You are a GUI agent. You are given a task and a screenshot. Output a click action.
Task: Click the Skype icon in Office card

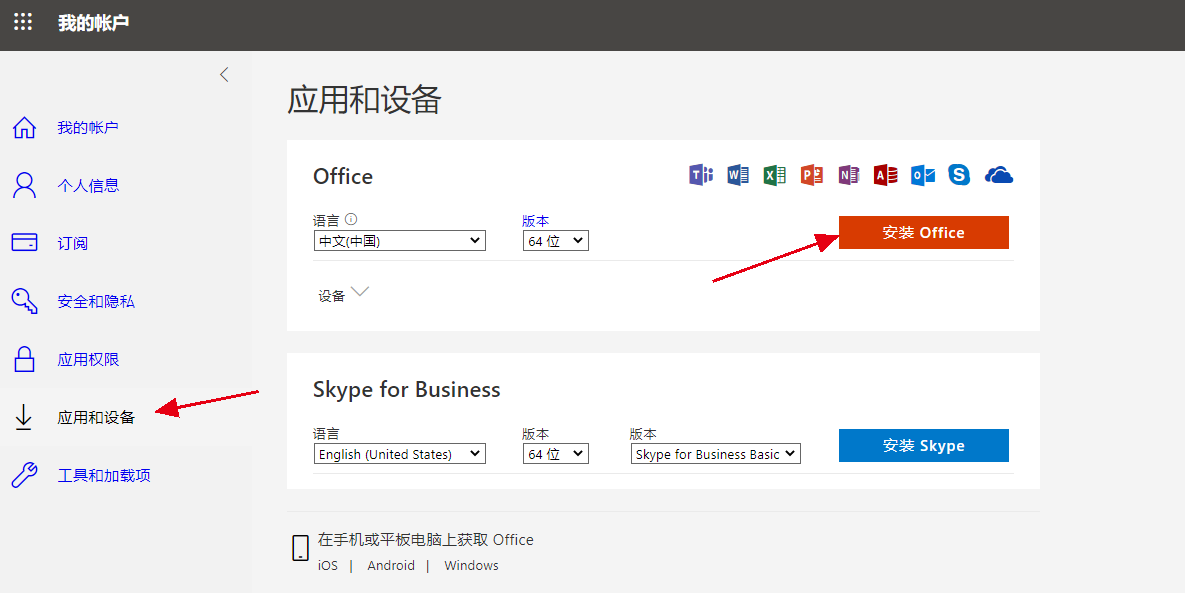click(959, 175)
